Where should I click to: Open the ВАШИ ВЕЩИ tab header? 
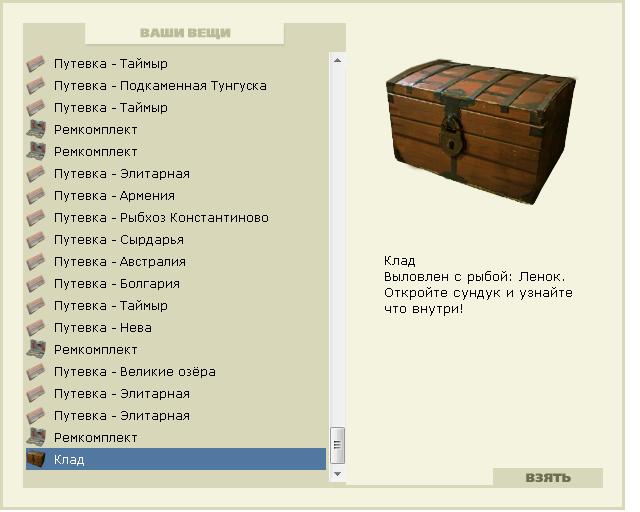click(185, 33)
